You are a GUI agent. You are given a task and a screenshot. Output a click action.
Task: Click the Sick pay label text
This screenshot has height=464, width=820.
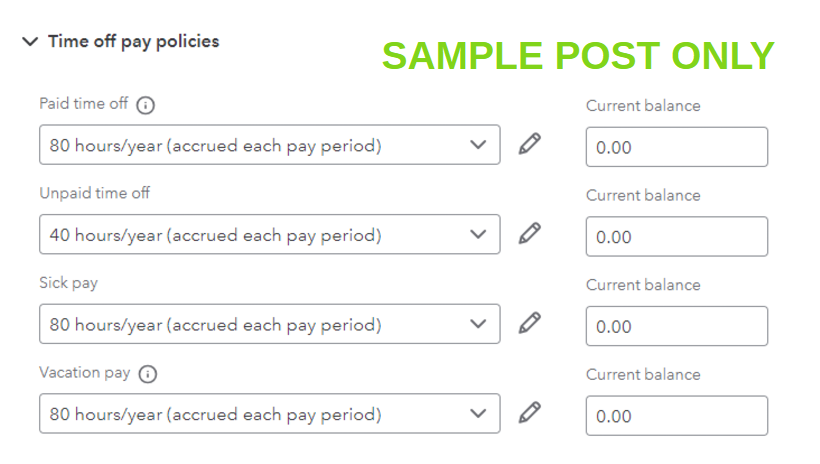68,283
